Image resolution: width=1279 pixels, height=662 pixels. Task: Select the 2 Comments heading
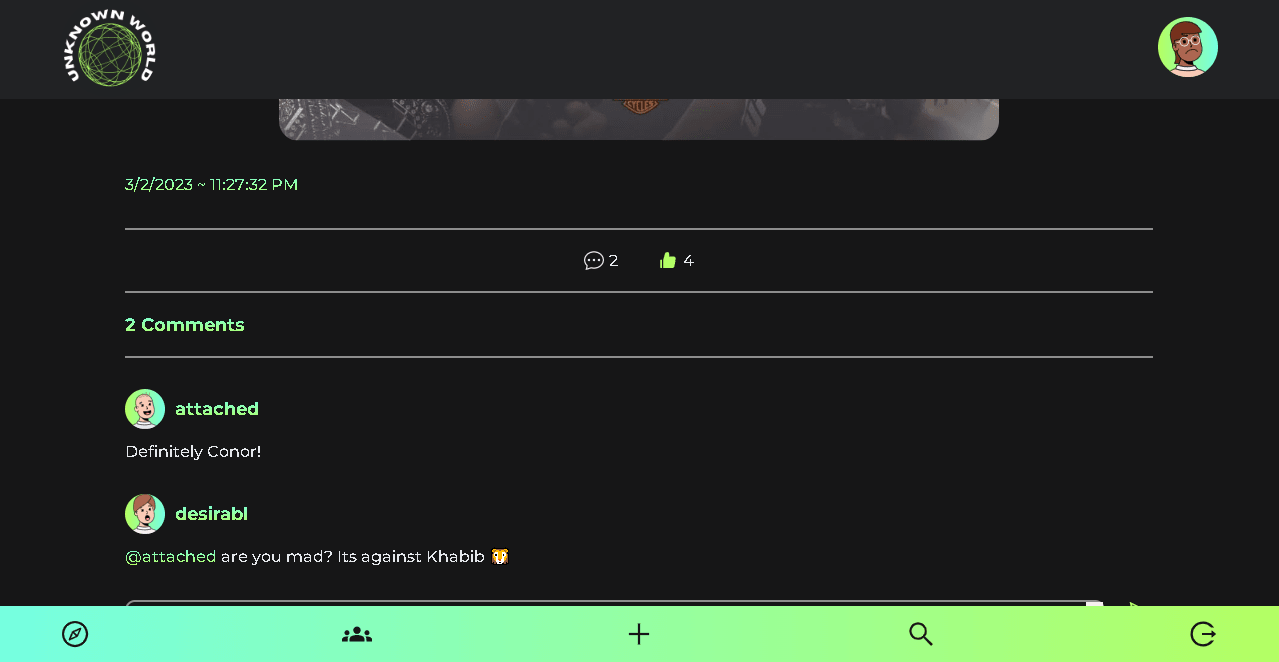185,325
